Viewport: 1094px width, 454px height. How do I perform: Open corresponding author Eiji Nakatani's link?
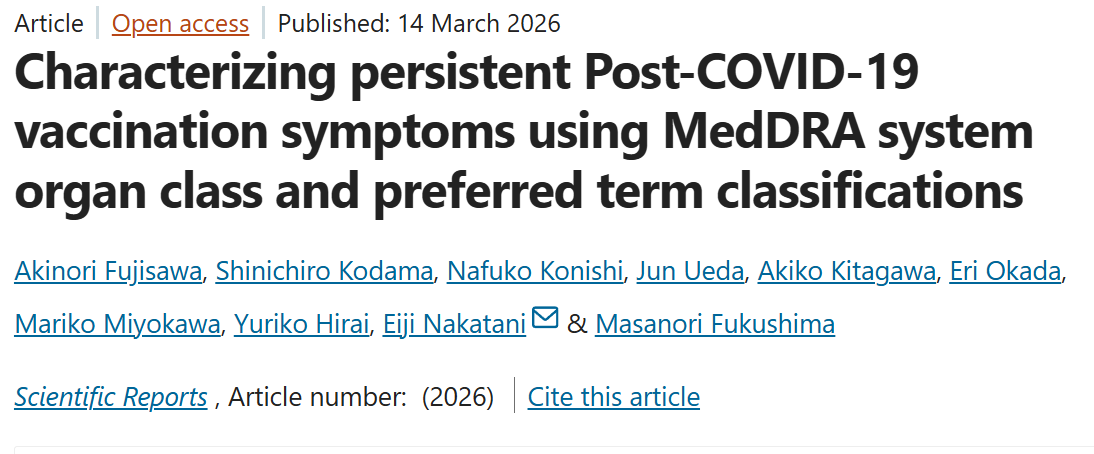454,324
